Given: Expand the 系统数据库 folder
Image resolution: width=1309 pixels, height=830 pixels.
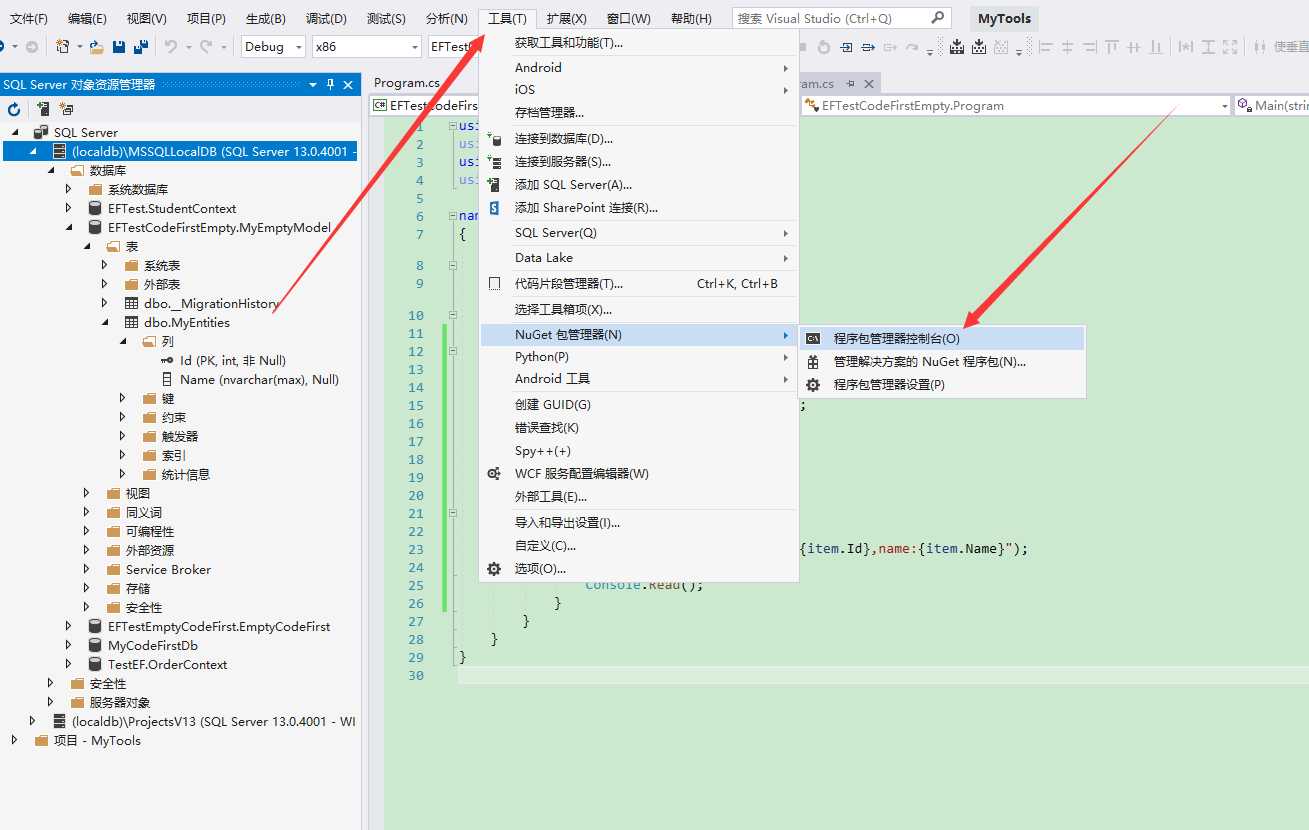Looking at the screenshot, I should coord(68,189).
